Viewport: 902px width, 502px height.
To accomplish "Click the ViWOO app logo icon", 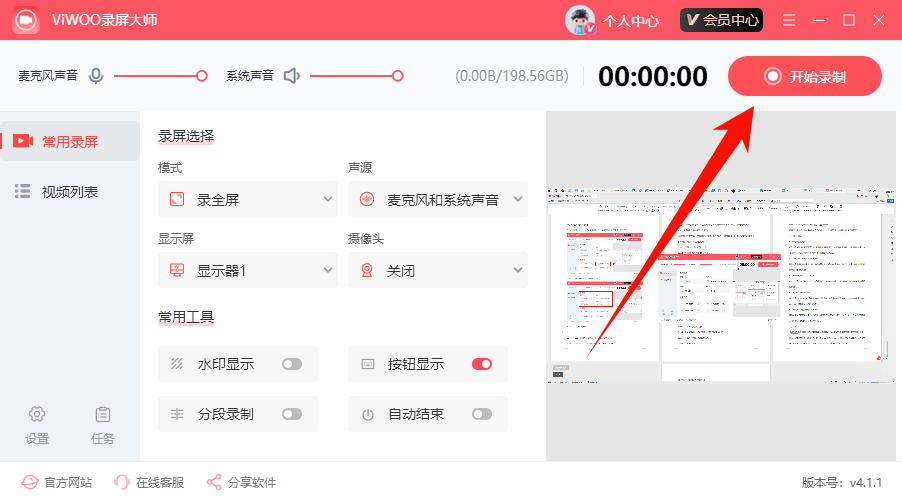I will (26, 20).
